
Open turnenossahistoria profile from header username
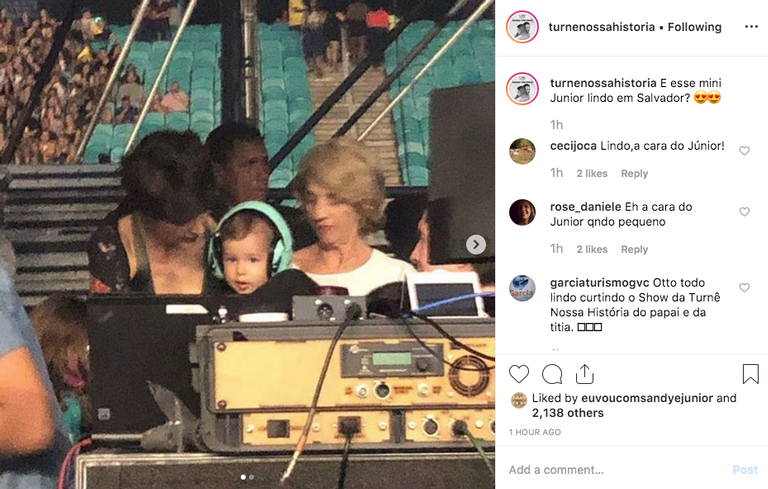coord(601,27)
